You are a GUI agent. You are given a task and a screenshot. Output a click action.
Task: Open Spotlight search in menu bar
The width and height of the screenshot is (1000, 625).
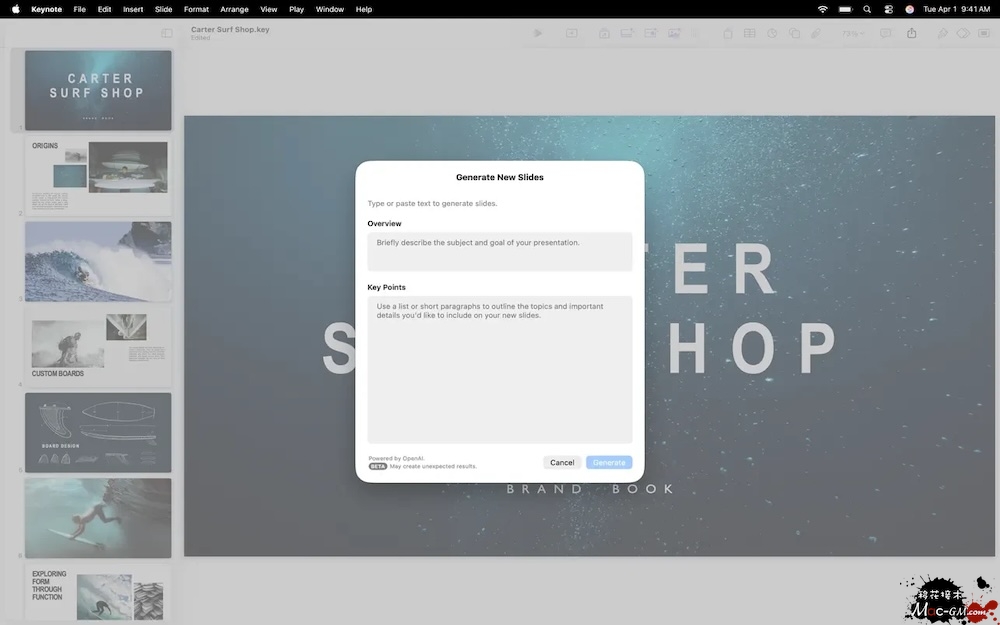tap(868, 9)
